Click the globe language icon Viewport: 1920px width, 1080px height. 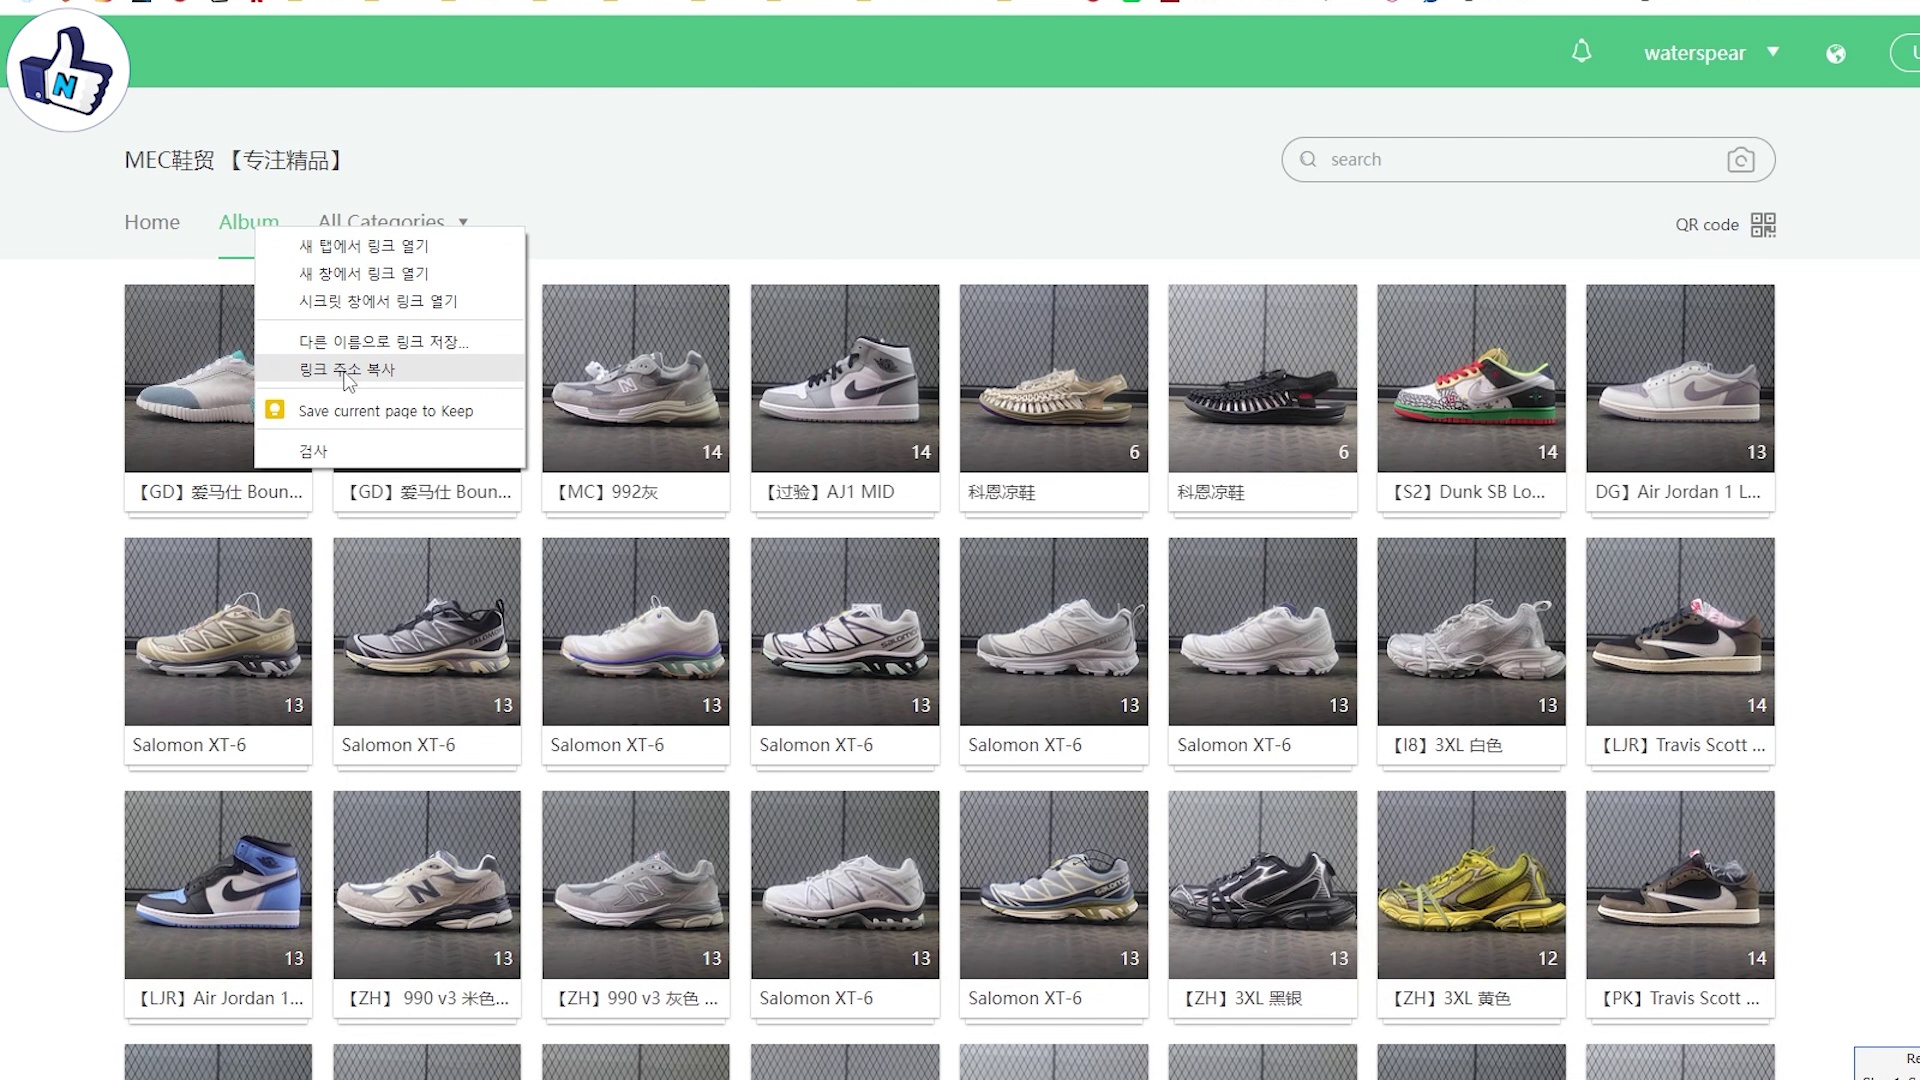tap(1836, 54)
